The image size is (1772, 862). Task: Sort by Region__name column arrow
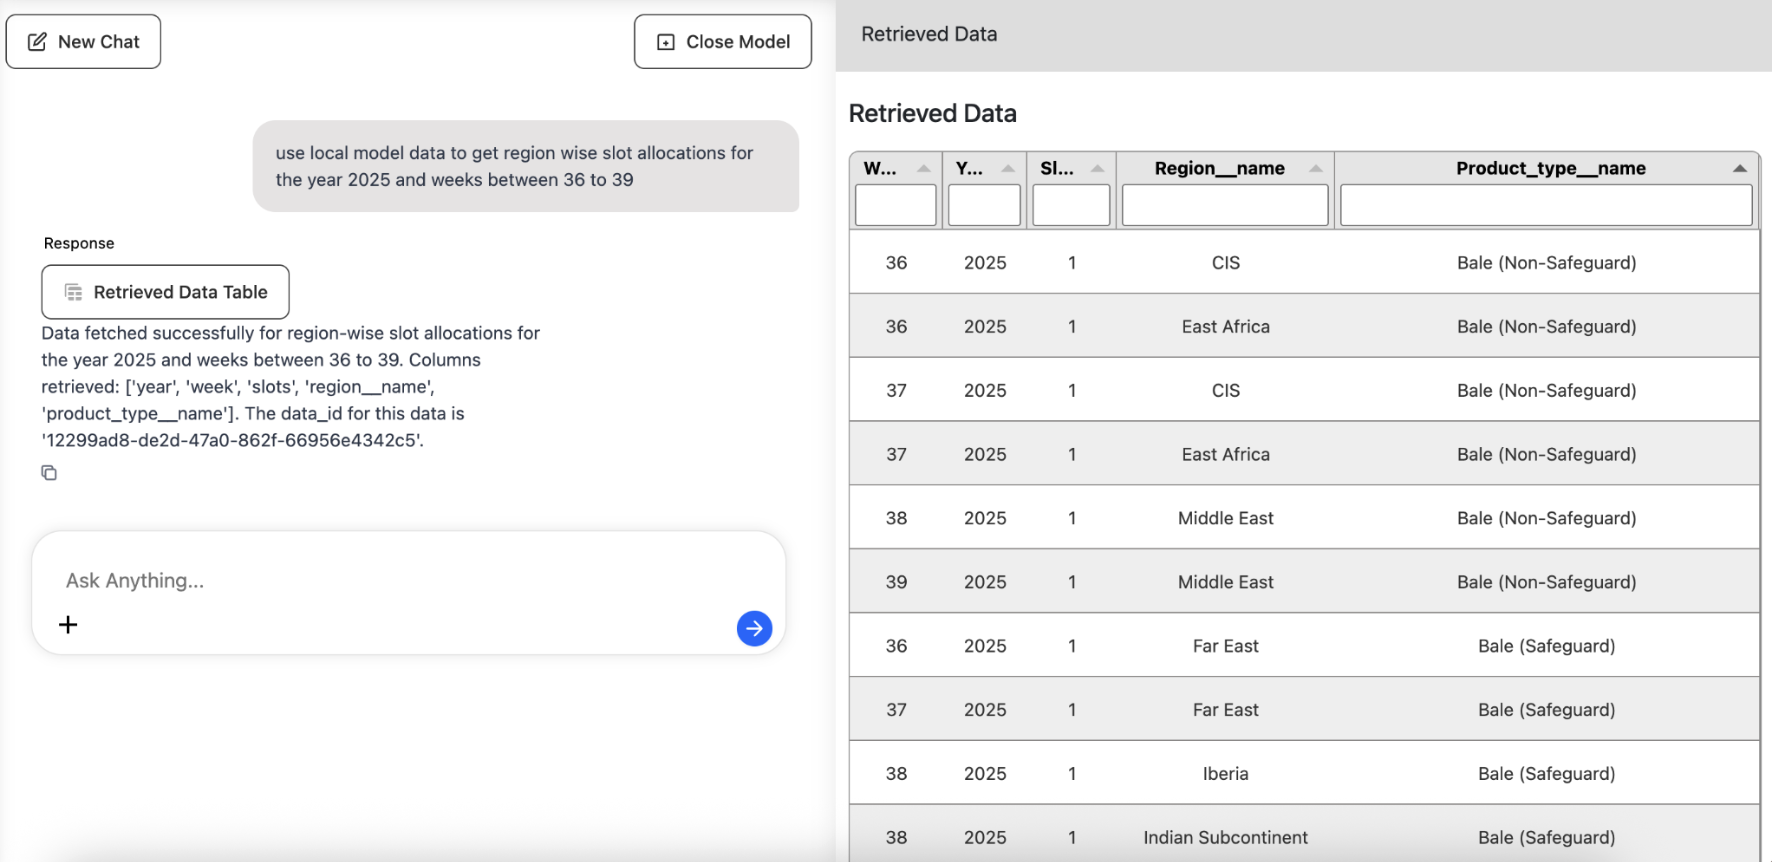click(1315, 169)
